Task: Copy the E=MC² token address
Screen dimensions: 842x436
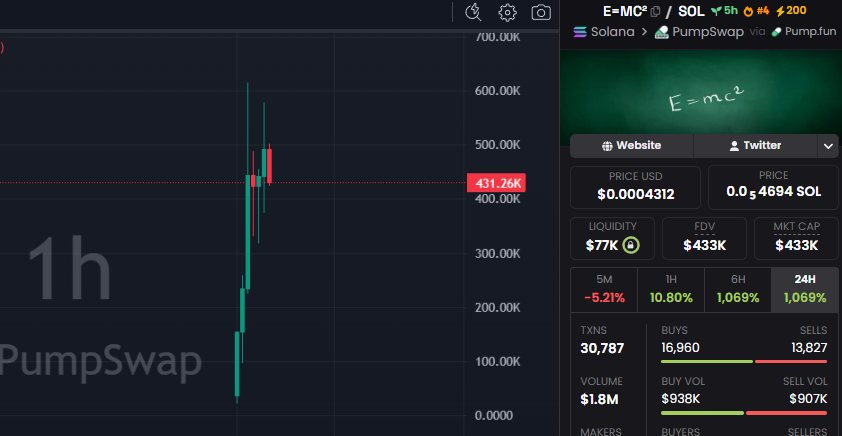Action: point(656,11)
